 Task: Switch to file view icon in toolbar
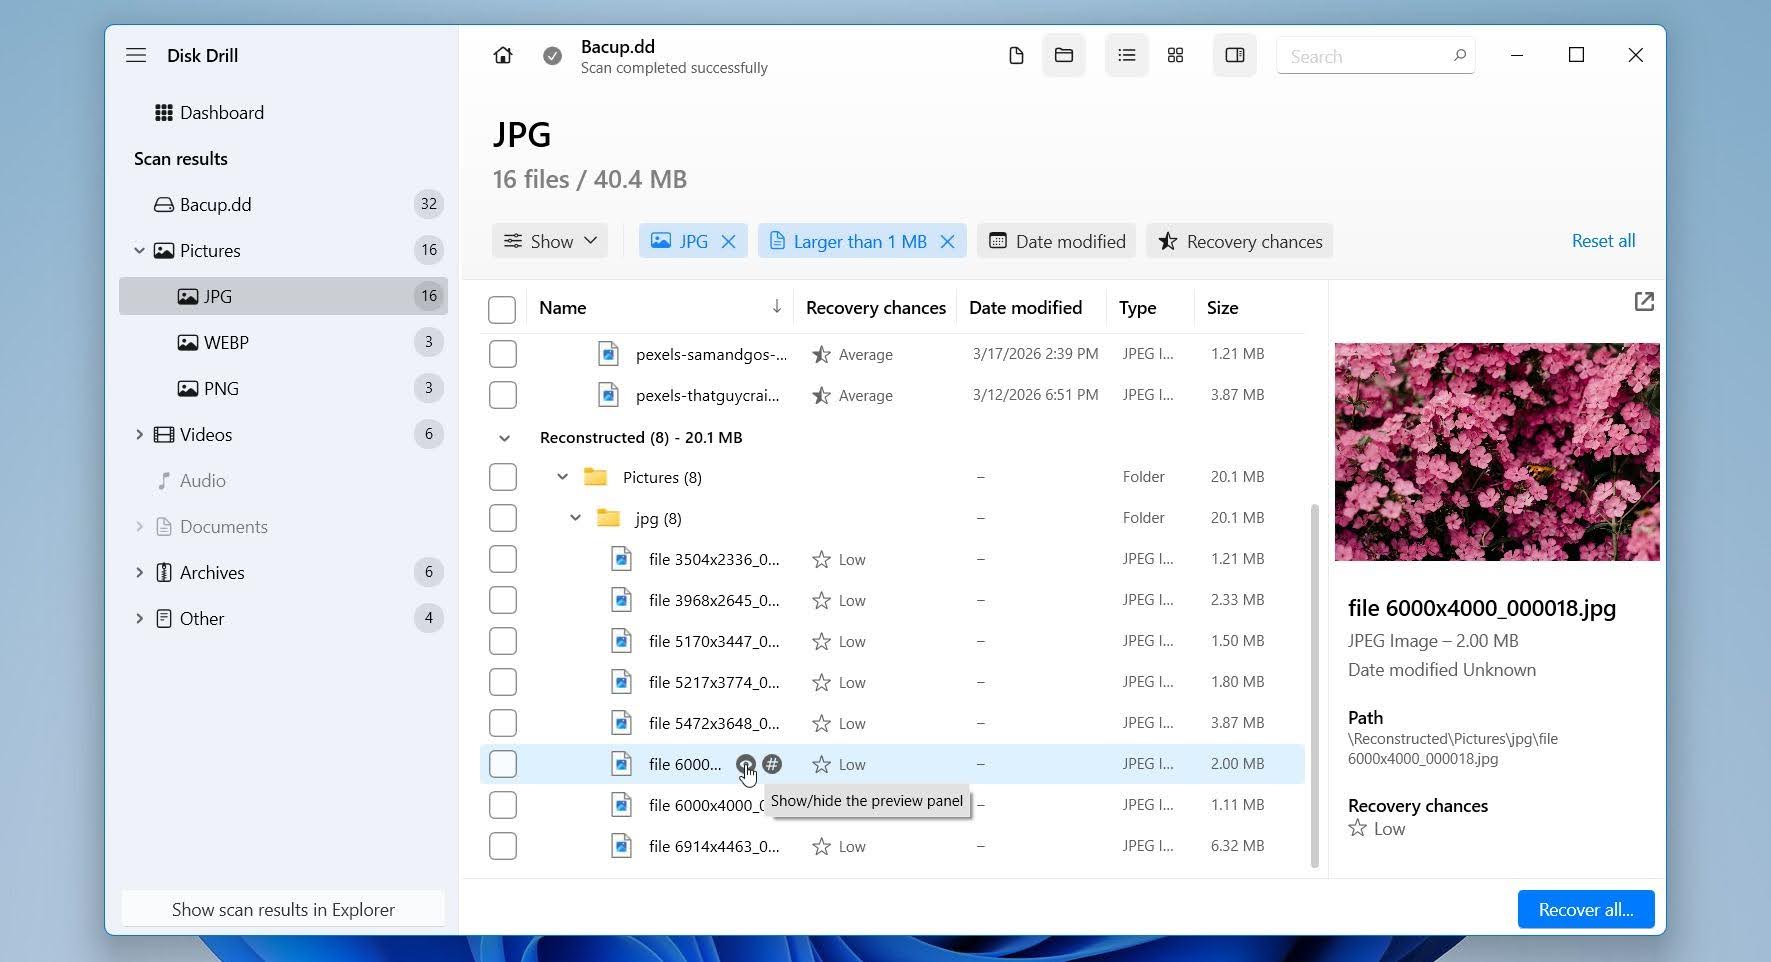click(x=1016, y=55)
